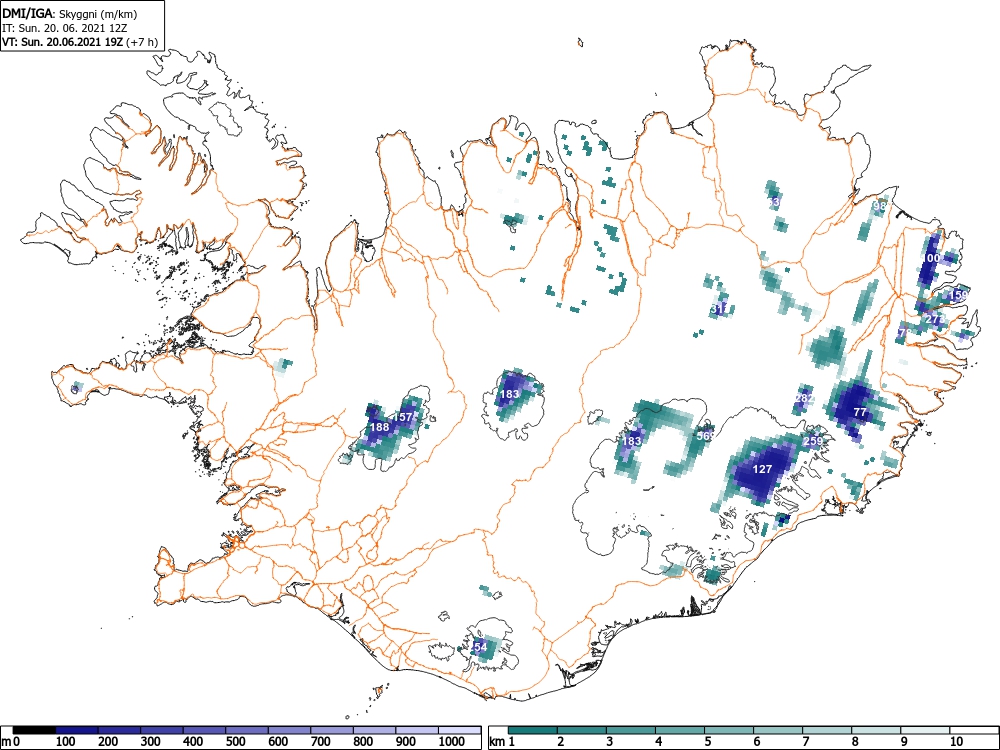Select the 6–7 km legend color segment
This screenshot has width=1000, height=750.
click(778, 730)
